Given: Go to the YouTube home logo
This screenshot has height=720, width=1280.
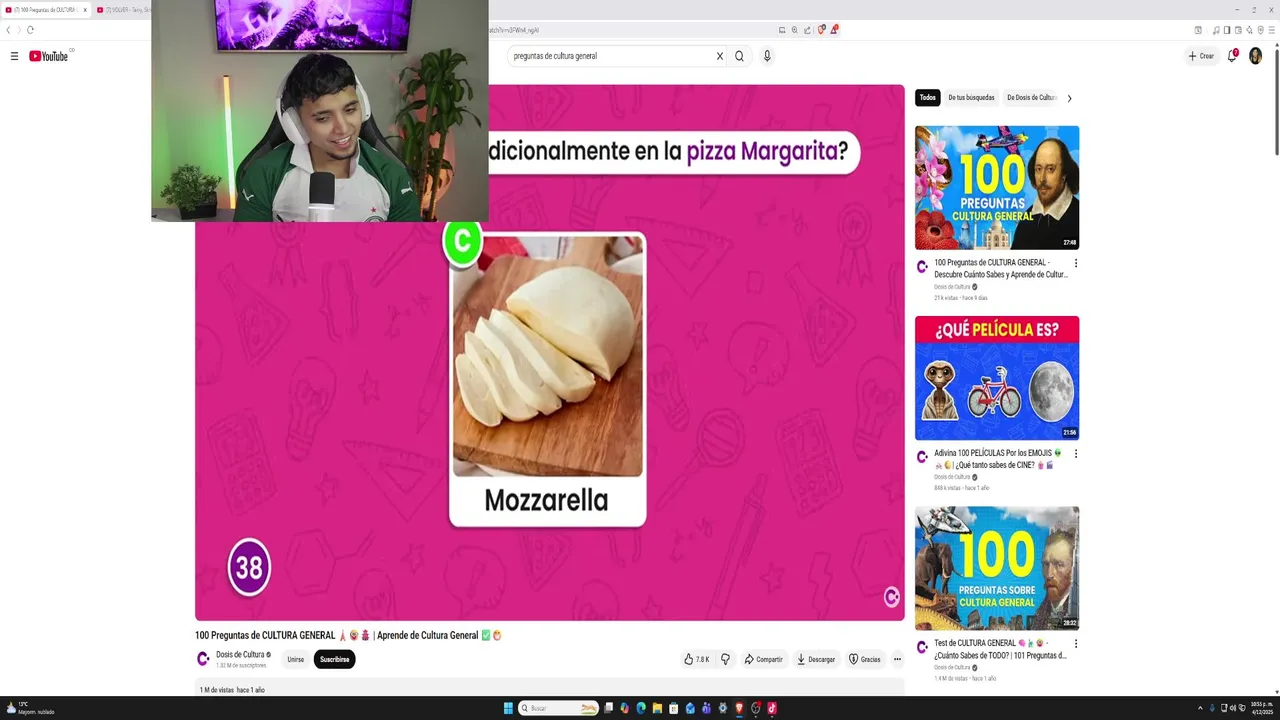Looking at the screenshot, I should (49, 56).
